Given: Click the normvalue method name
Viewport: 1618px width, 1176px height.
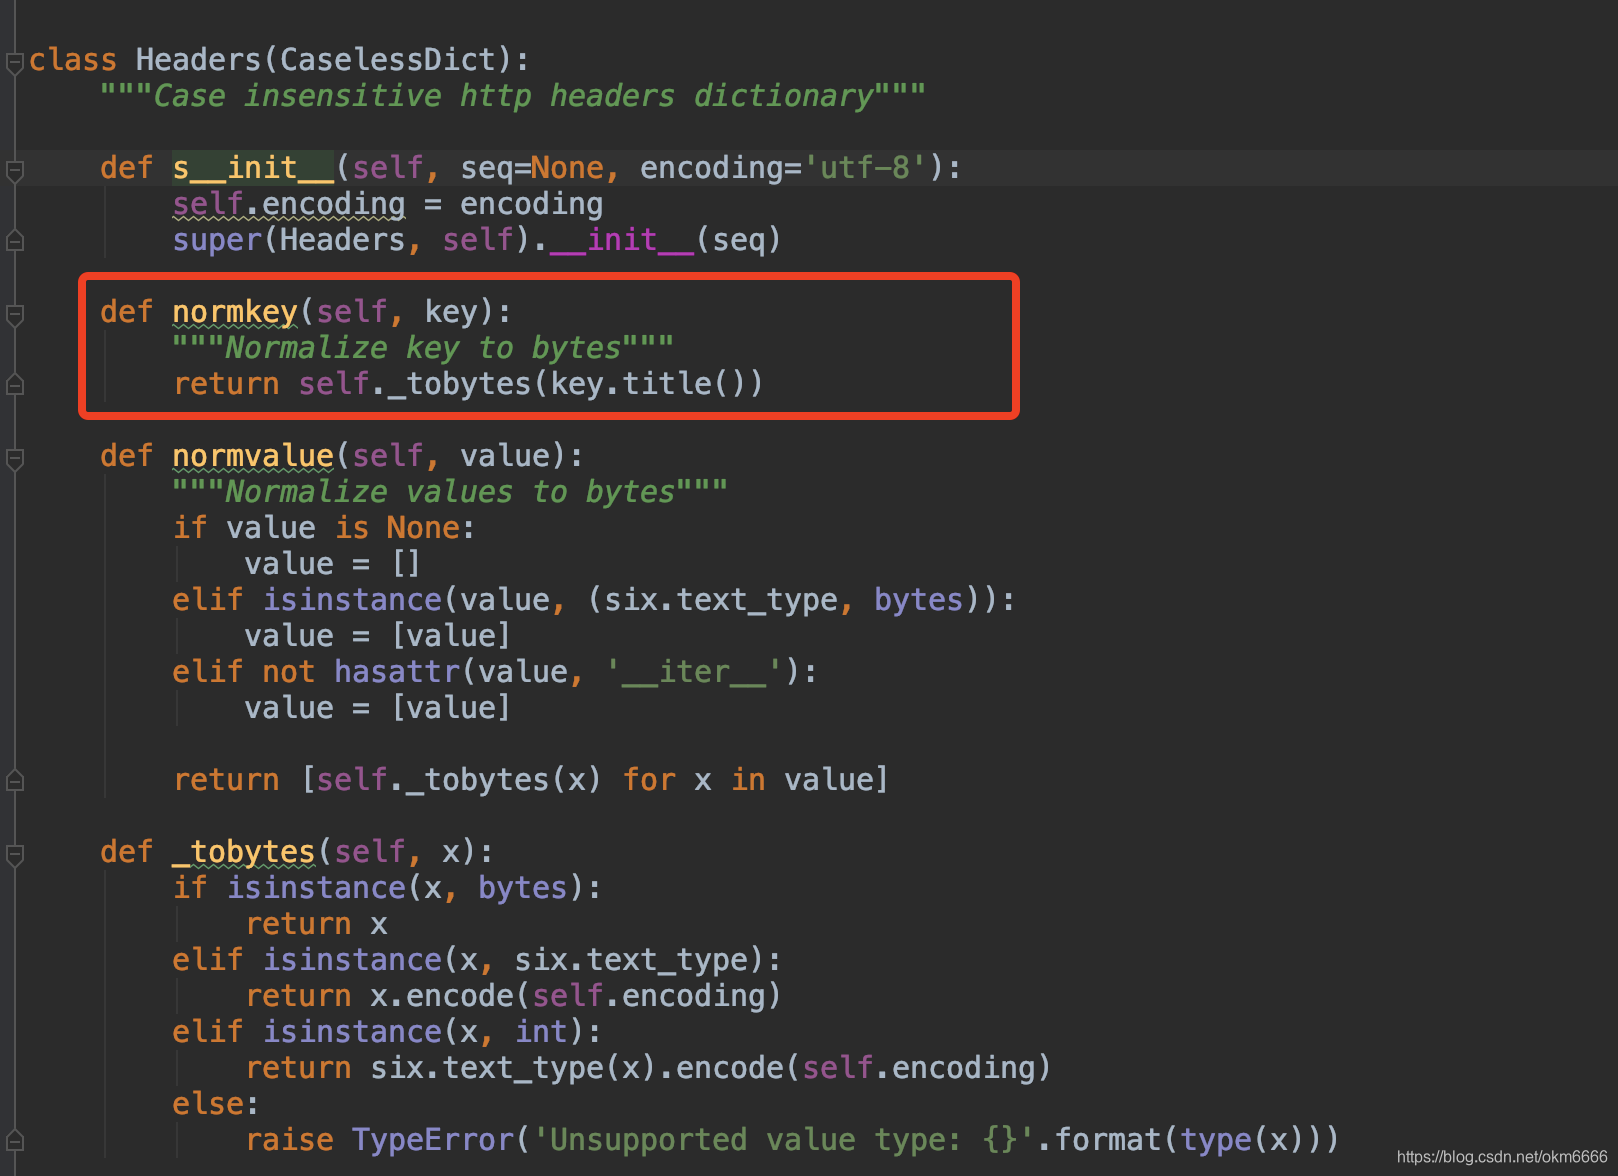Looking at the screenshot, I should point(253,456).
